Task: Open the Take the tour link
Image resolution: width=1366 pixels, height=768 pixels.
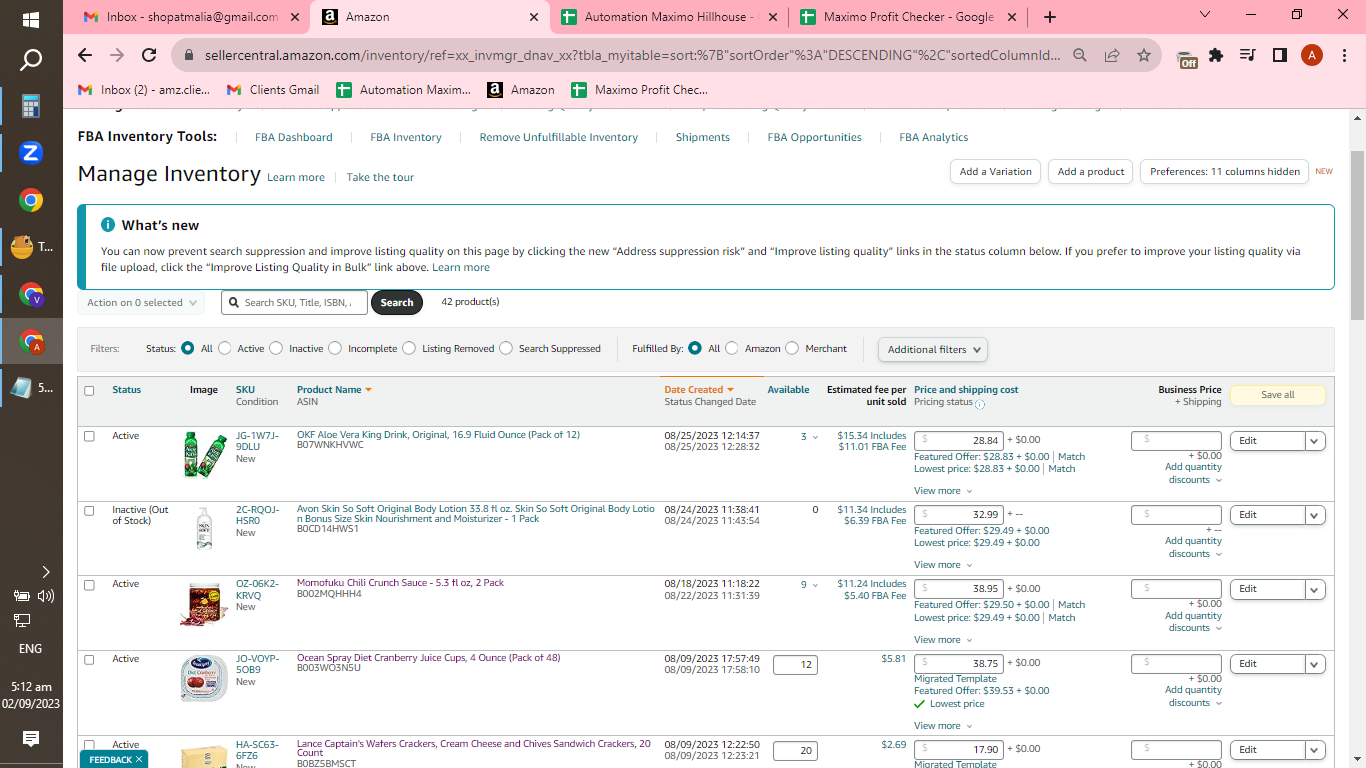Action: click(x=380, y=177)
